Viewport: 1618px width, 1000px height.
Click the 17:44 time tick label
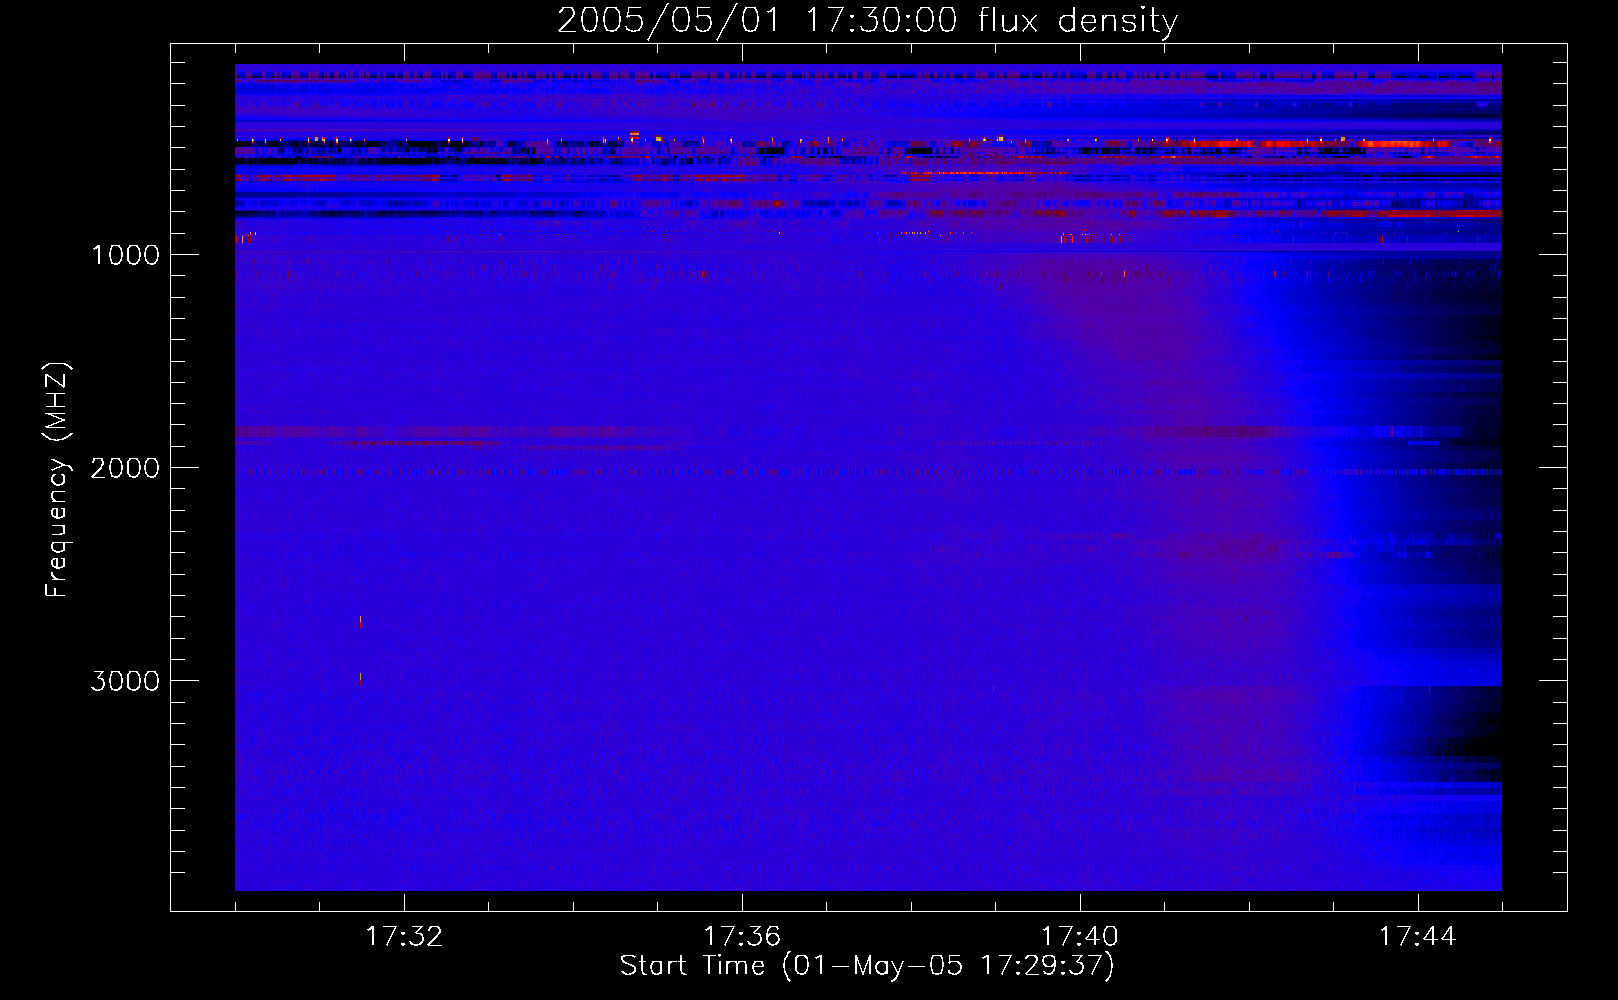pyautogui.click(x=1418, y=937)
